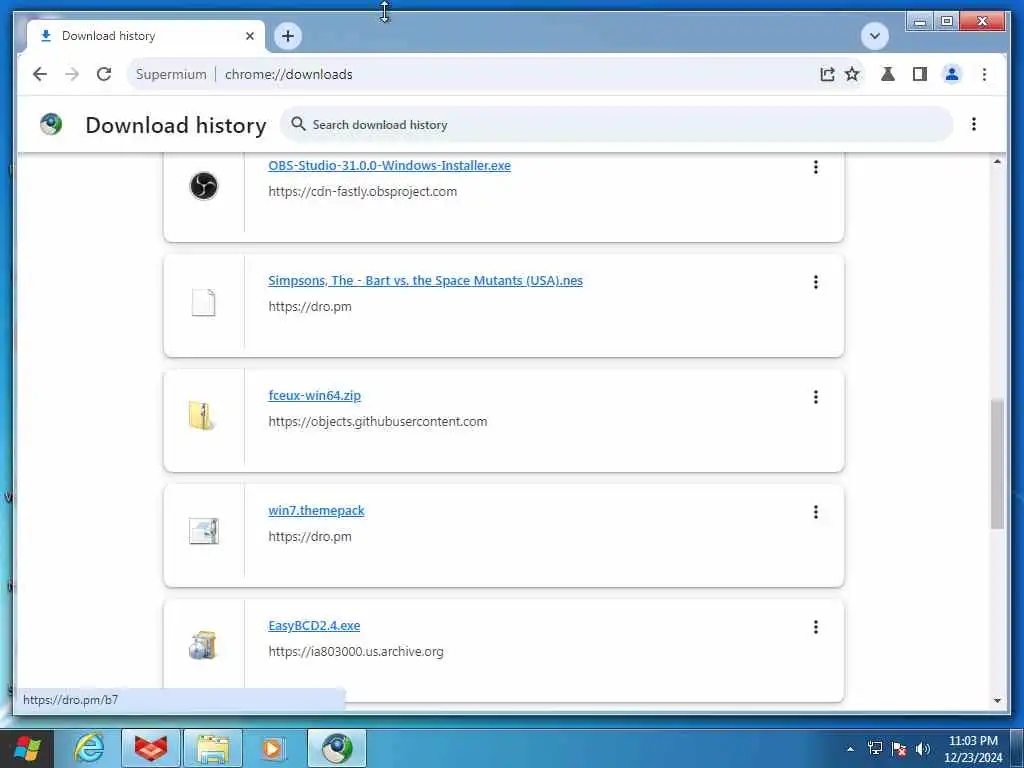Open the fceux-win64.zip link
Viewport: 1024px width, 768px height.
point(314,395)
